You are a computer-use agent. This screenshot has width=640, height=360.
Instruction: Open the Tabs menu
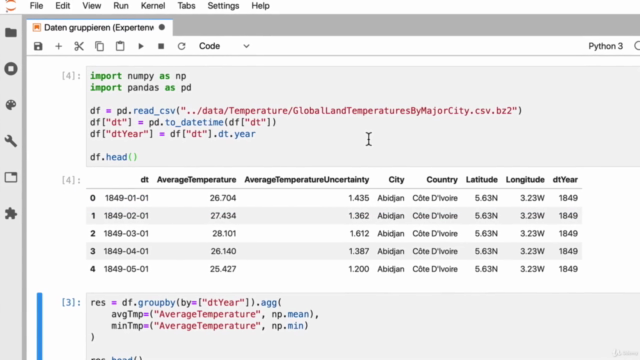click(186, 6)
